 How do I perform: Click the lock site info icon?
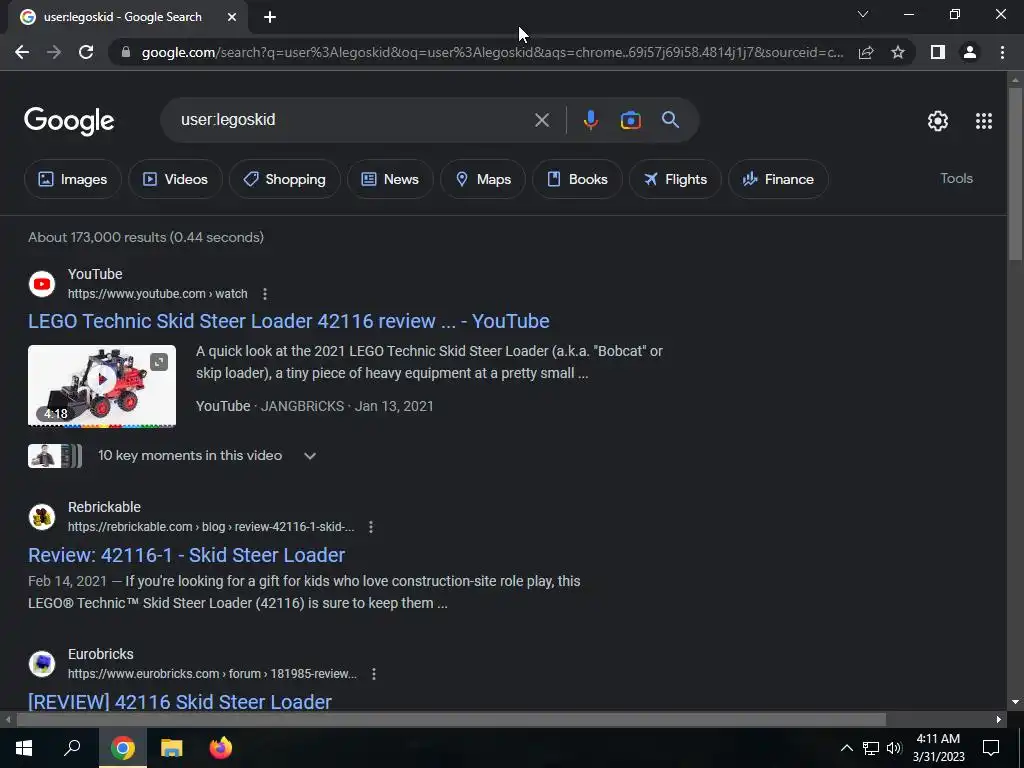126,52
